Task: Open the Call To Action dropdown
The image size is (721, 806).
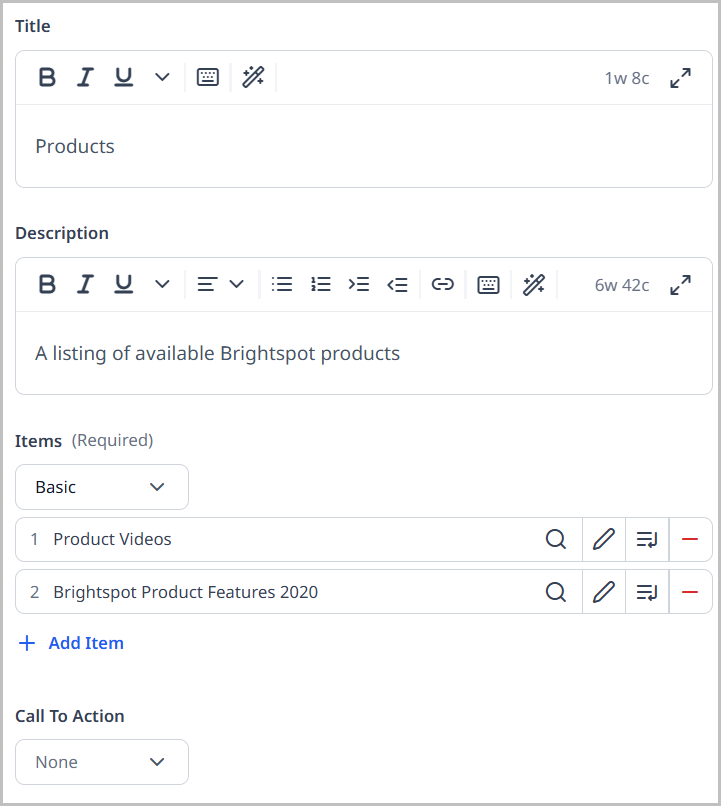Action: (101, 762)
